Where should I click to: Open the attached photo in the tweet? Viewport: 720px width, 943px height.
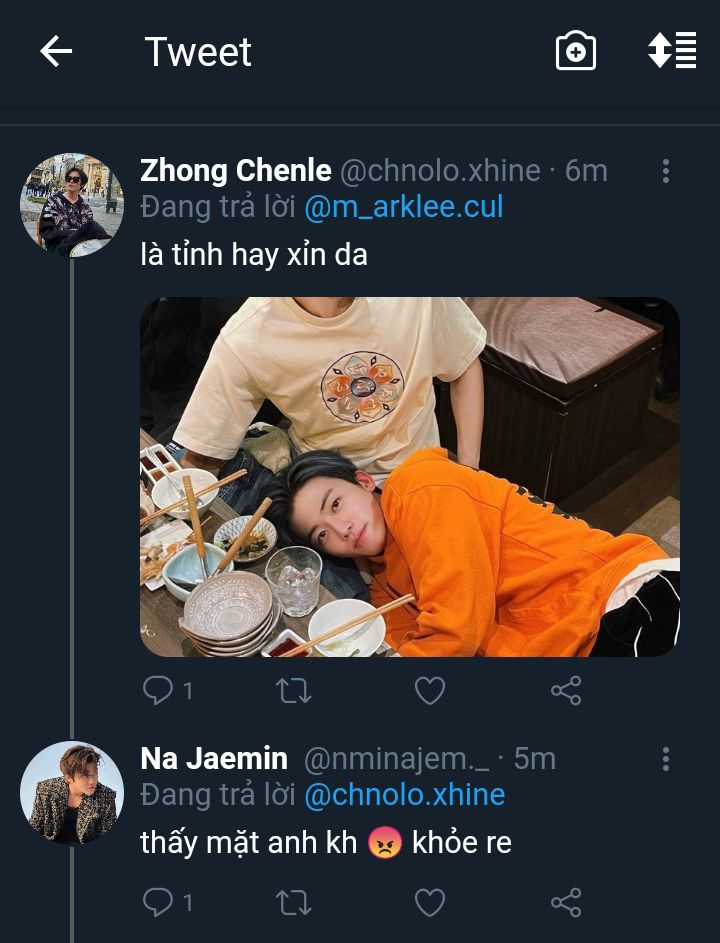pyautogui.click(x=410, y=477)
